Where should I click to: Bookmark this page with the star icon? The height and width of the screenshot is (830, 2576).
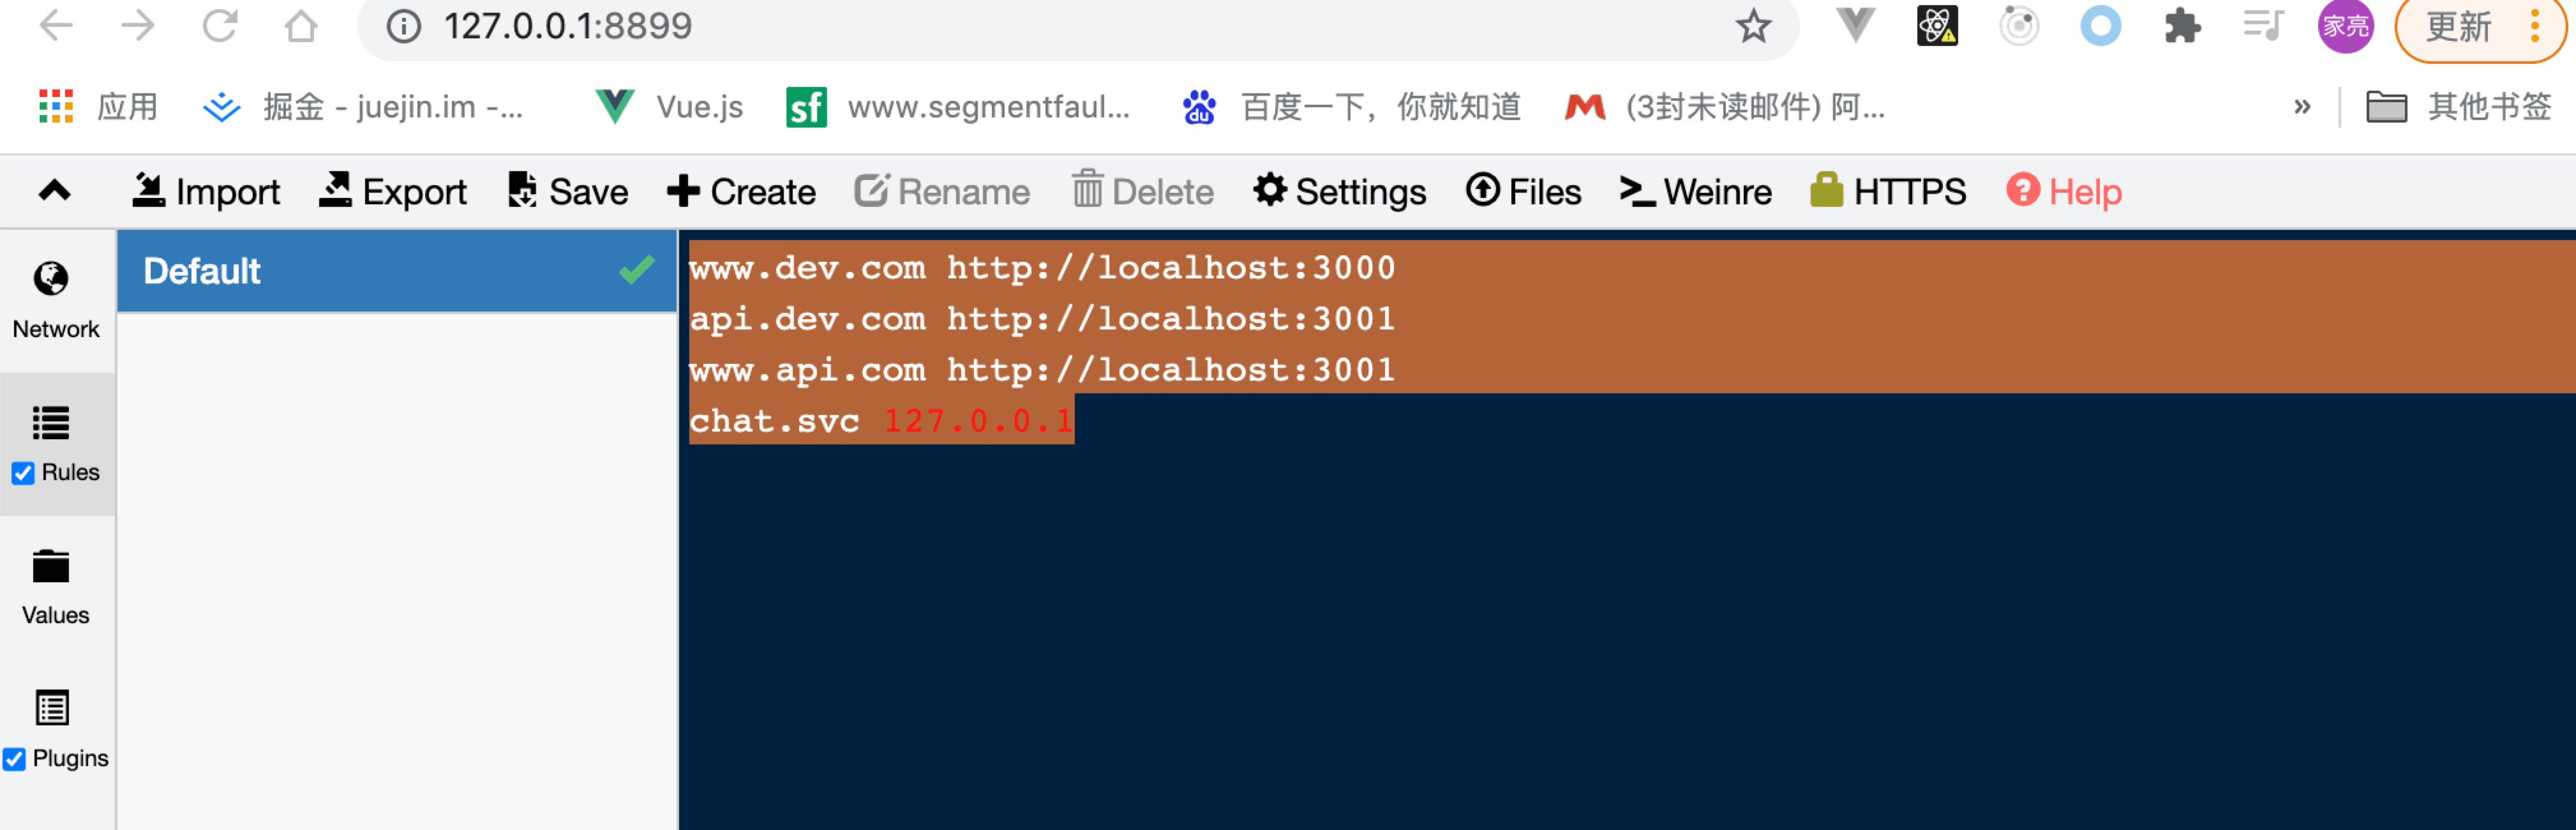coord(1753,27)
